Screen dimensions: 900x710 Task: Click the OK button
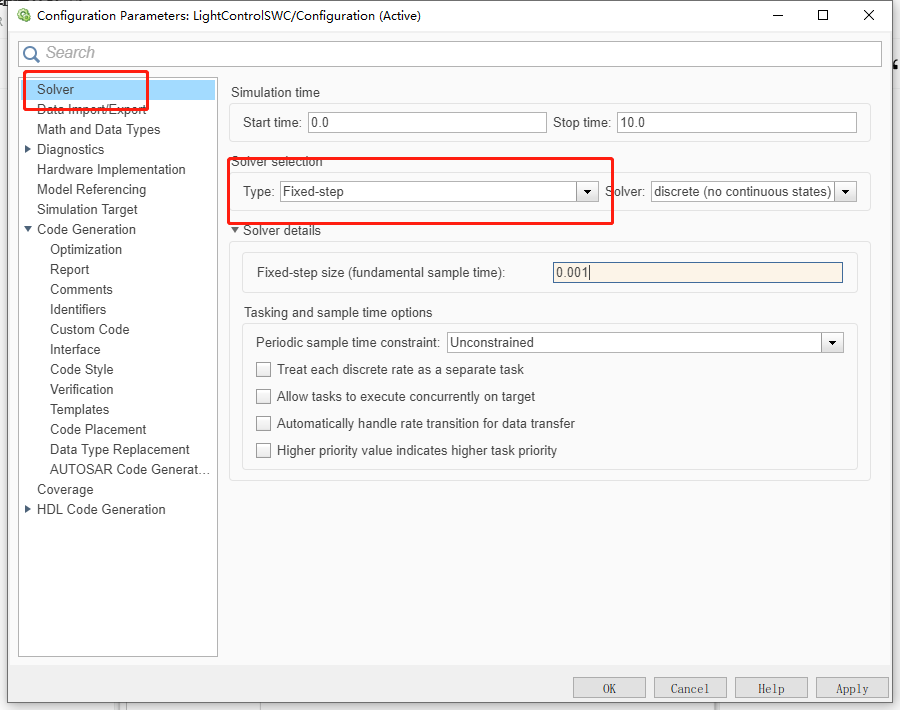pos(609,688)
